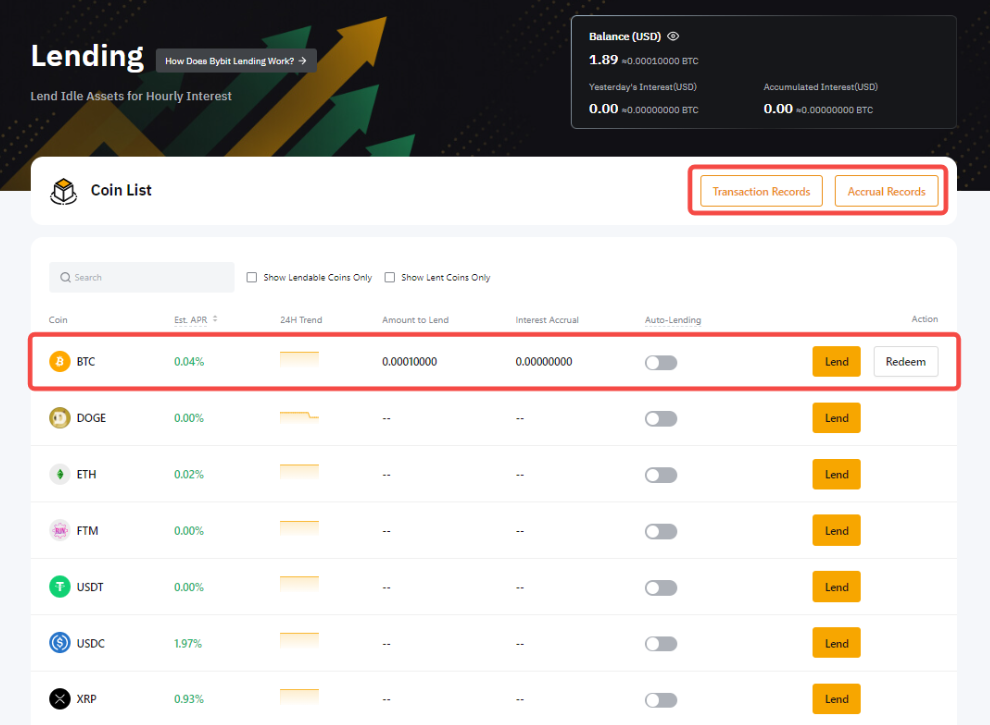
Task: Focus the coin Search field
Action: [142, 277]
